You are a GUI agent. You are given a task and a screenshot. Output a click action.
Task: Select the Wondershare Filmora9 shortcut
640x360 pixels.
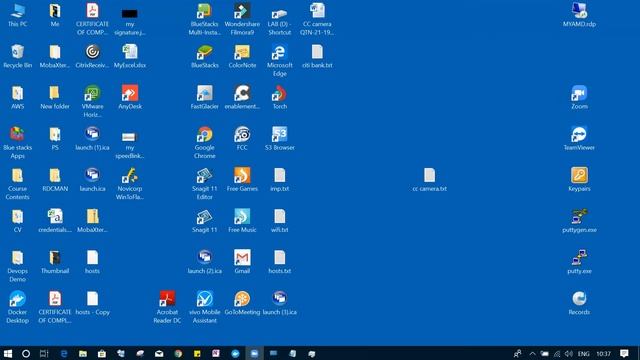click(x=242, y=19)
